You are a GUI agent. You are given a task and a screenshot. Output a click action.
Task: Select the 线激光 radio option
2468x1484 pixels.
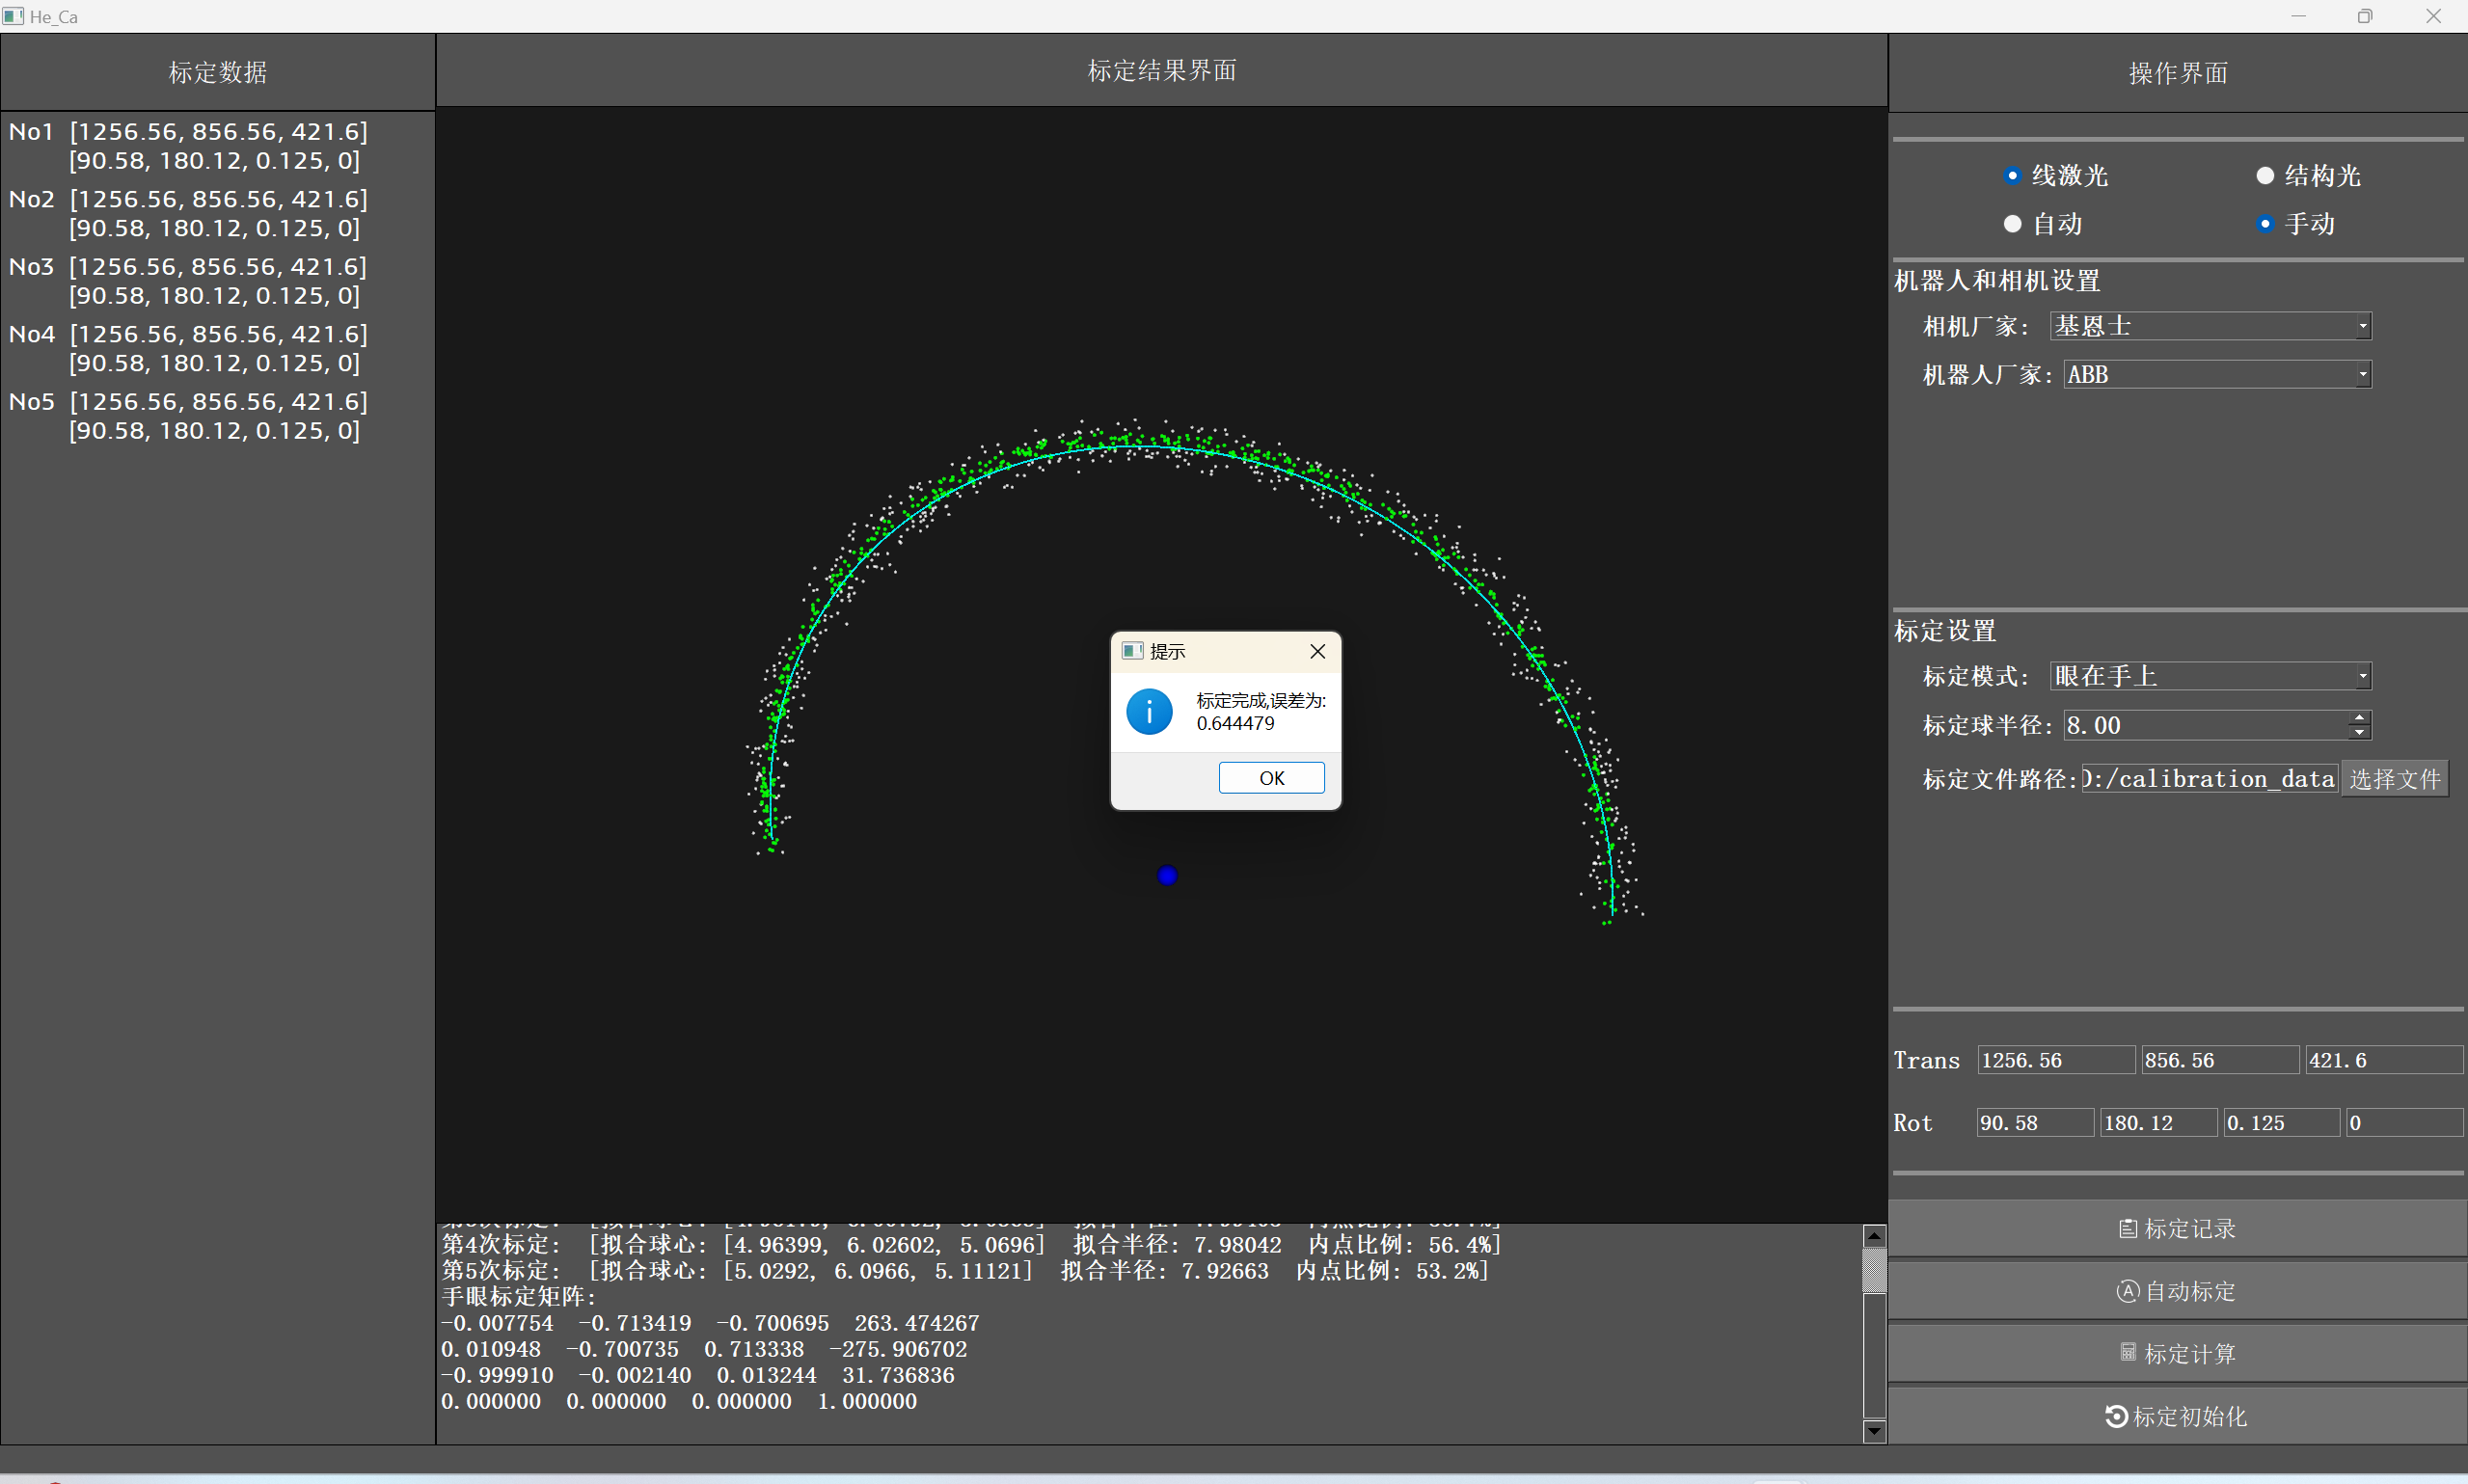click(x=2013, y=176)
